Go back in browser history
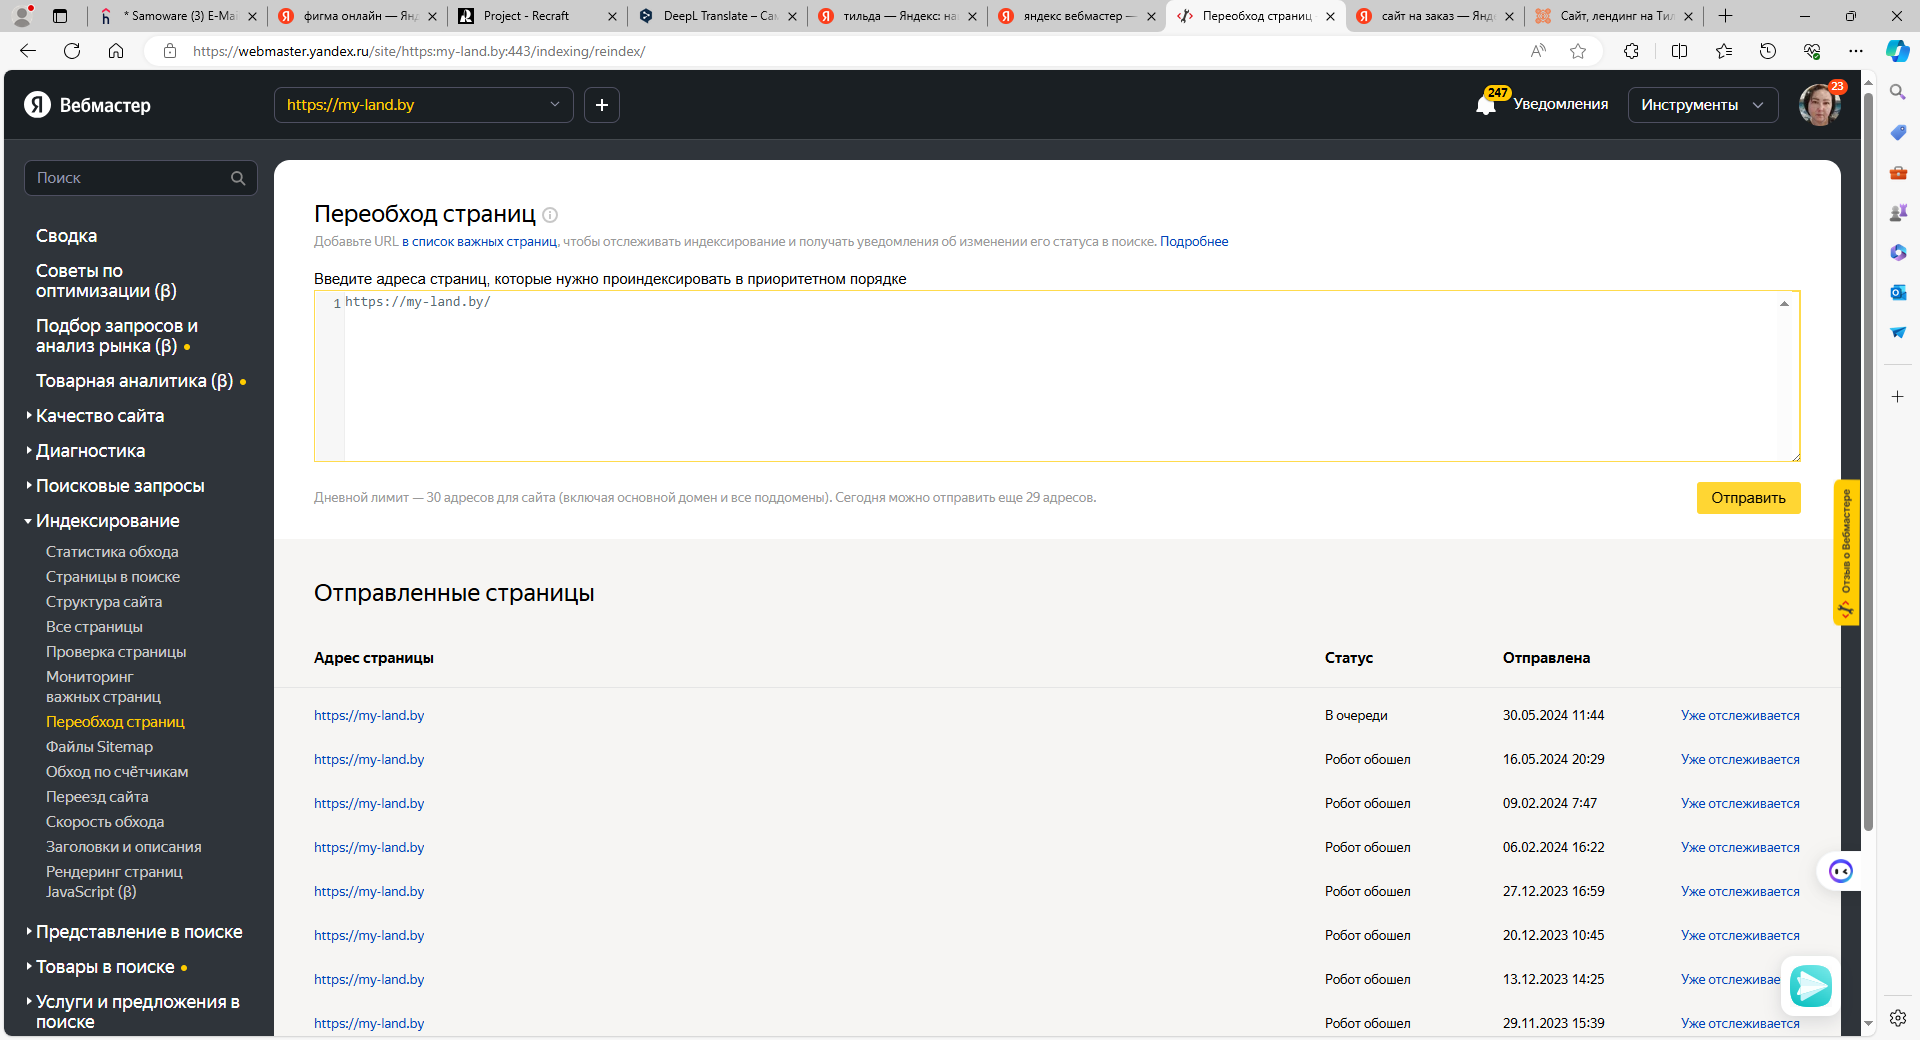The height and width of the screenshot is (1040, 1920). pyautogui.click(x=28, y=51)
